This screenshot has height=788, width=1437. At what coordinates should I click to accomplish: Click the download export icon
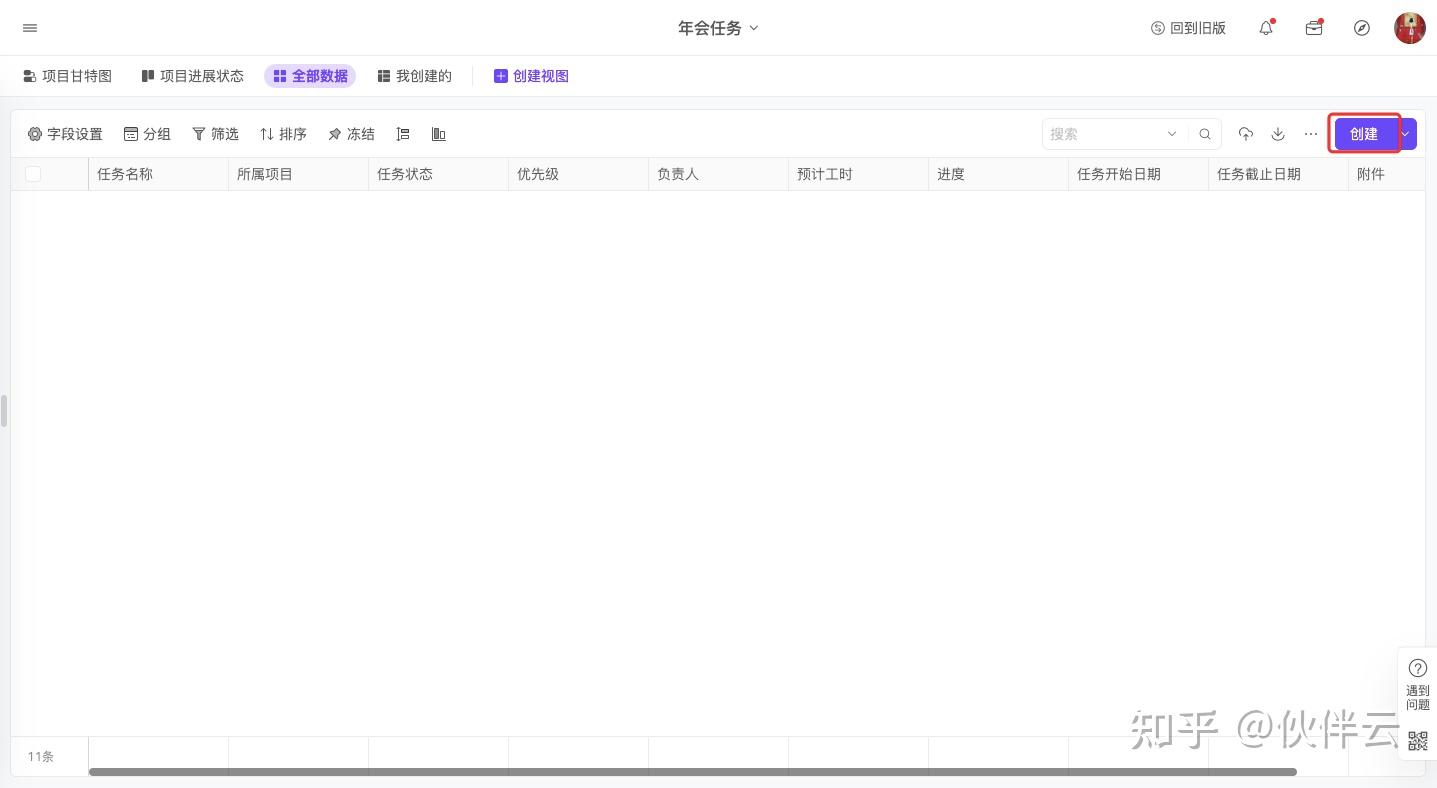(1278, 134)
